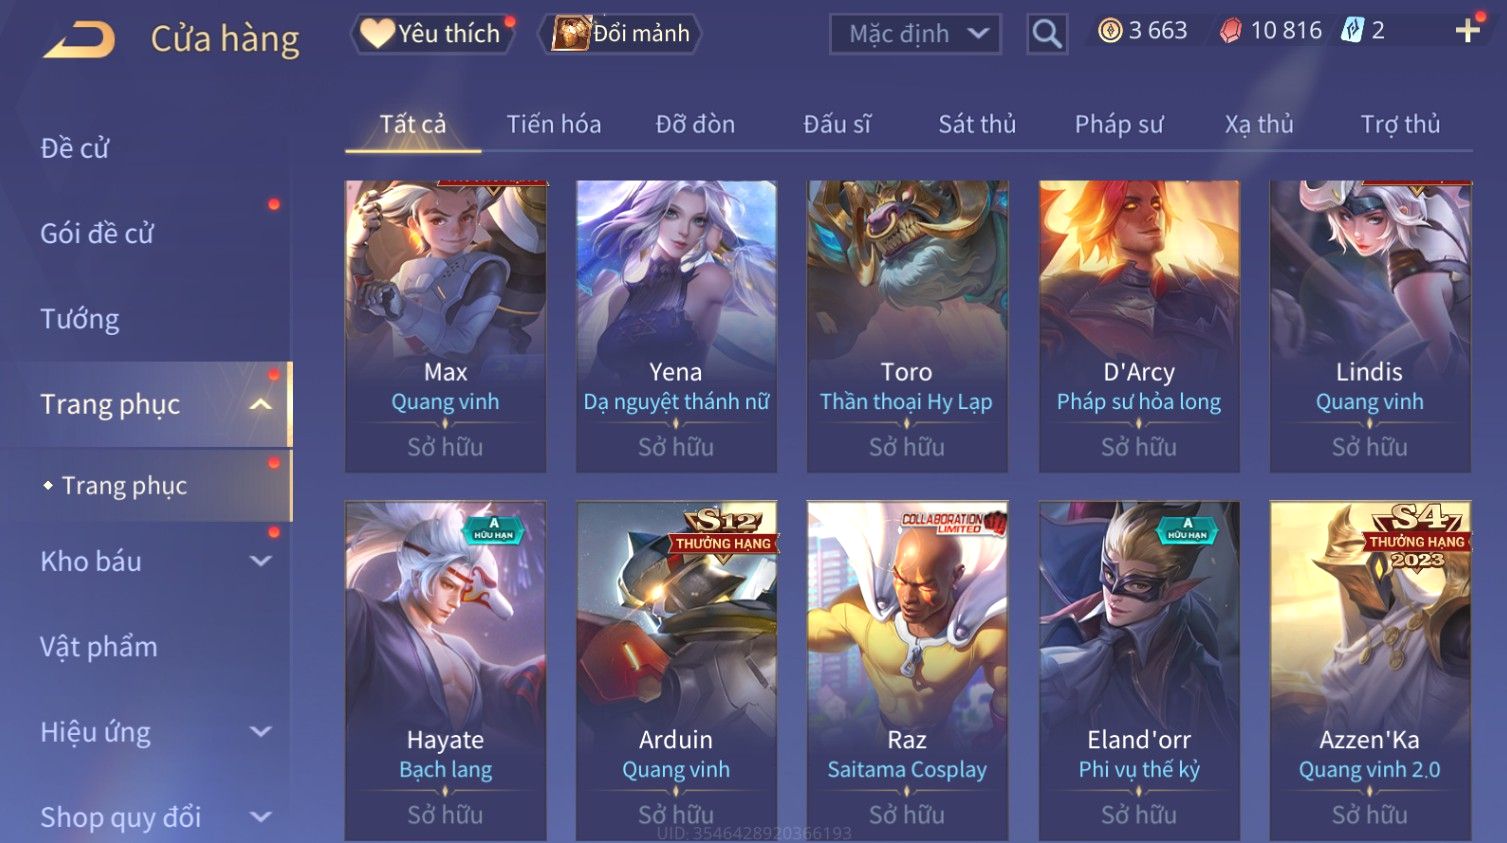Go back using the return arrow icon
Viewport: 1507px width, 843px height.
click(80, 39)
